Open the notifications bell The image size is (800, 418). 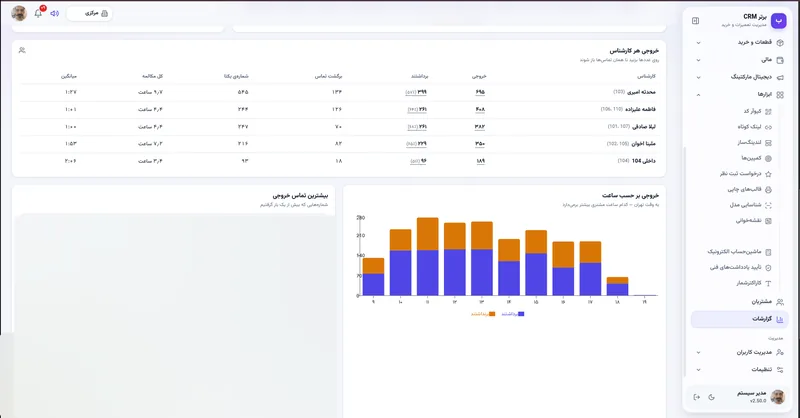tap(38, 13)
